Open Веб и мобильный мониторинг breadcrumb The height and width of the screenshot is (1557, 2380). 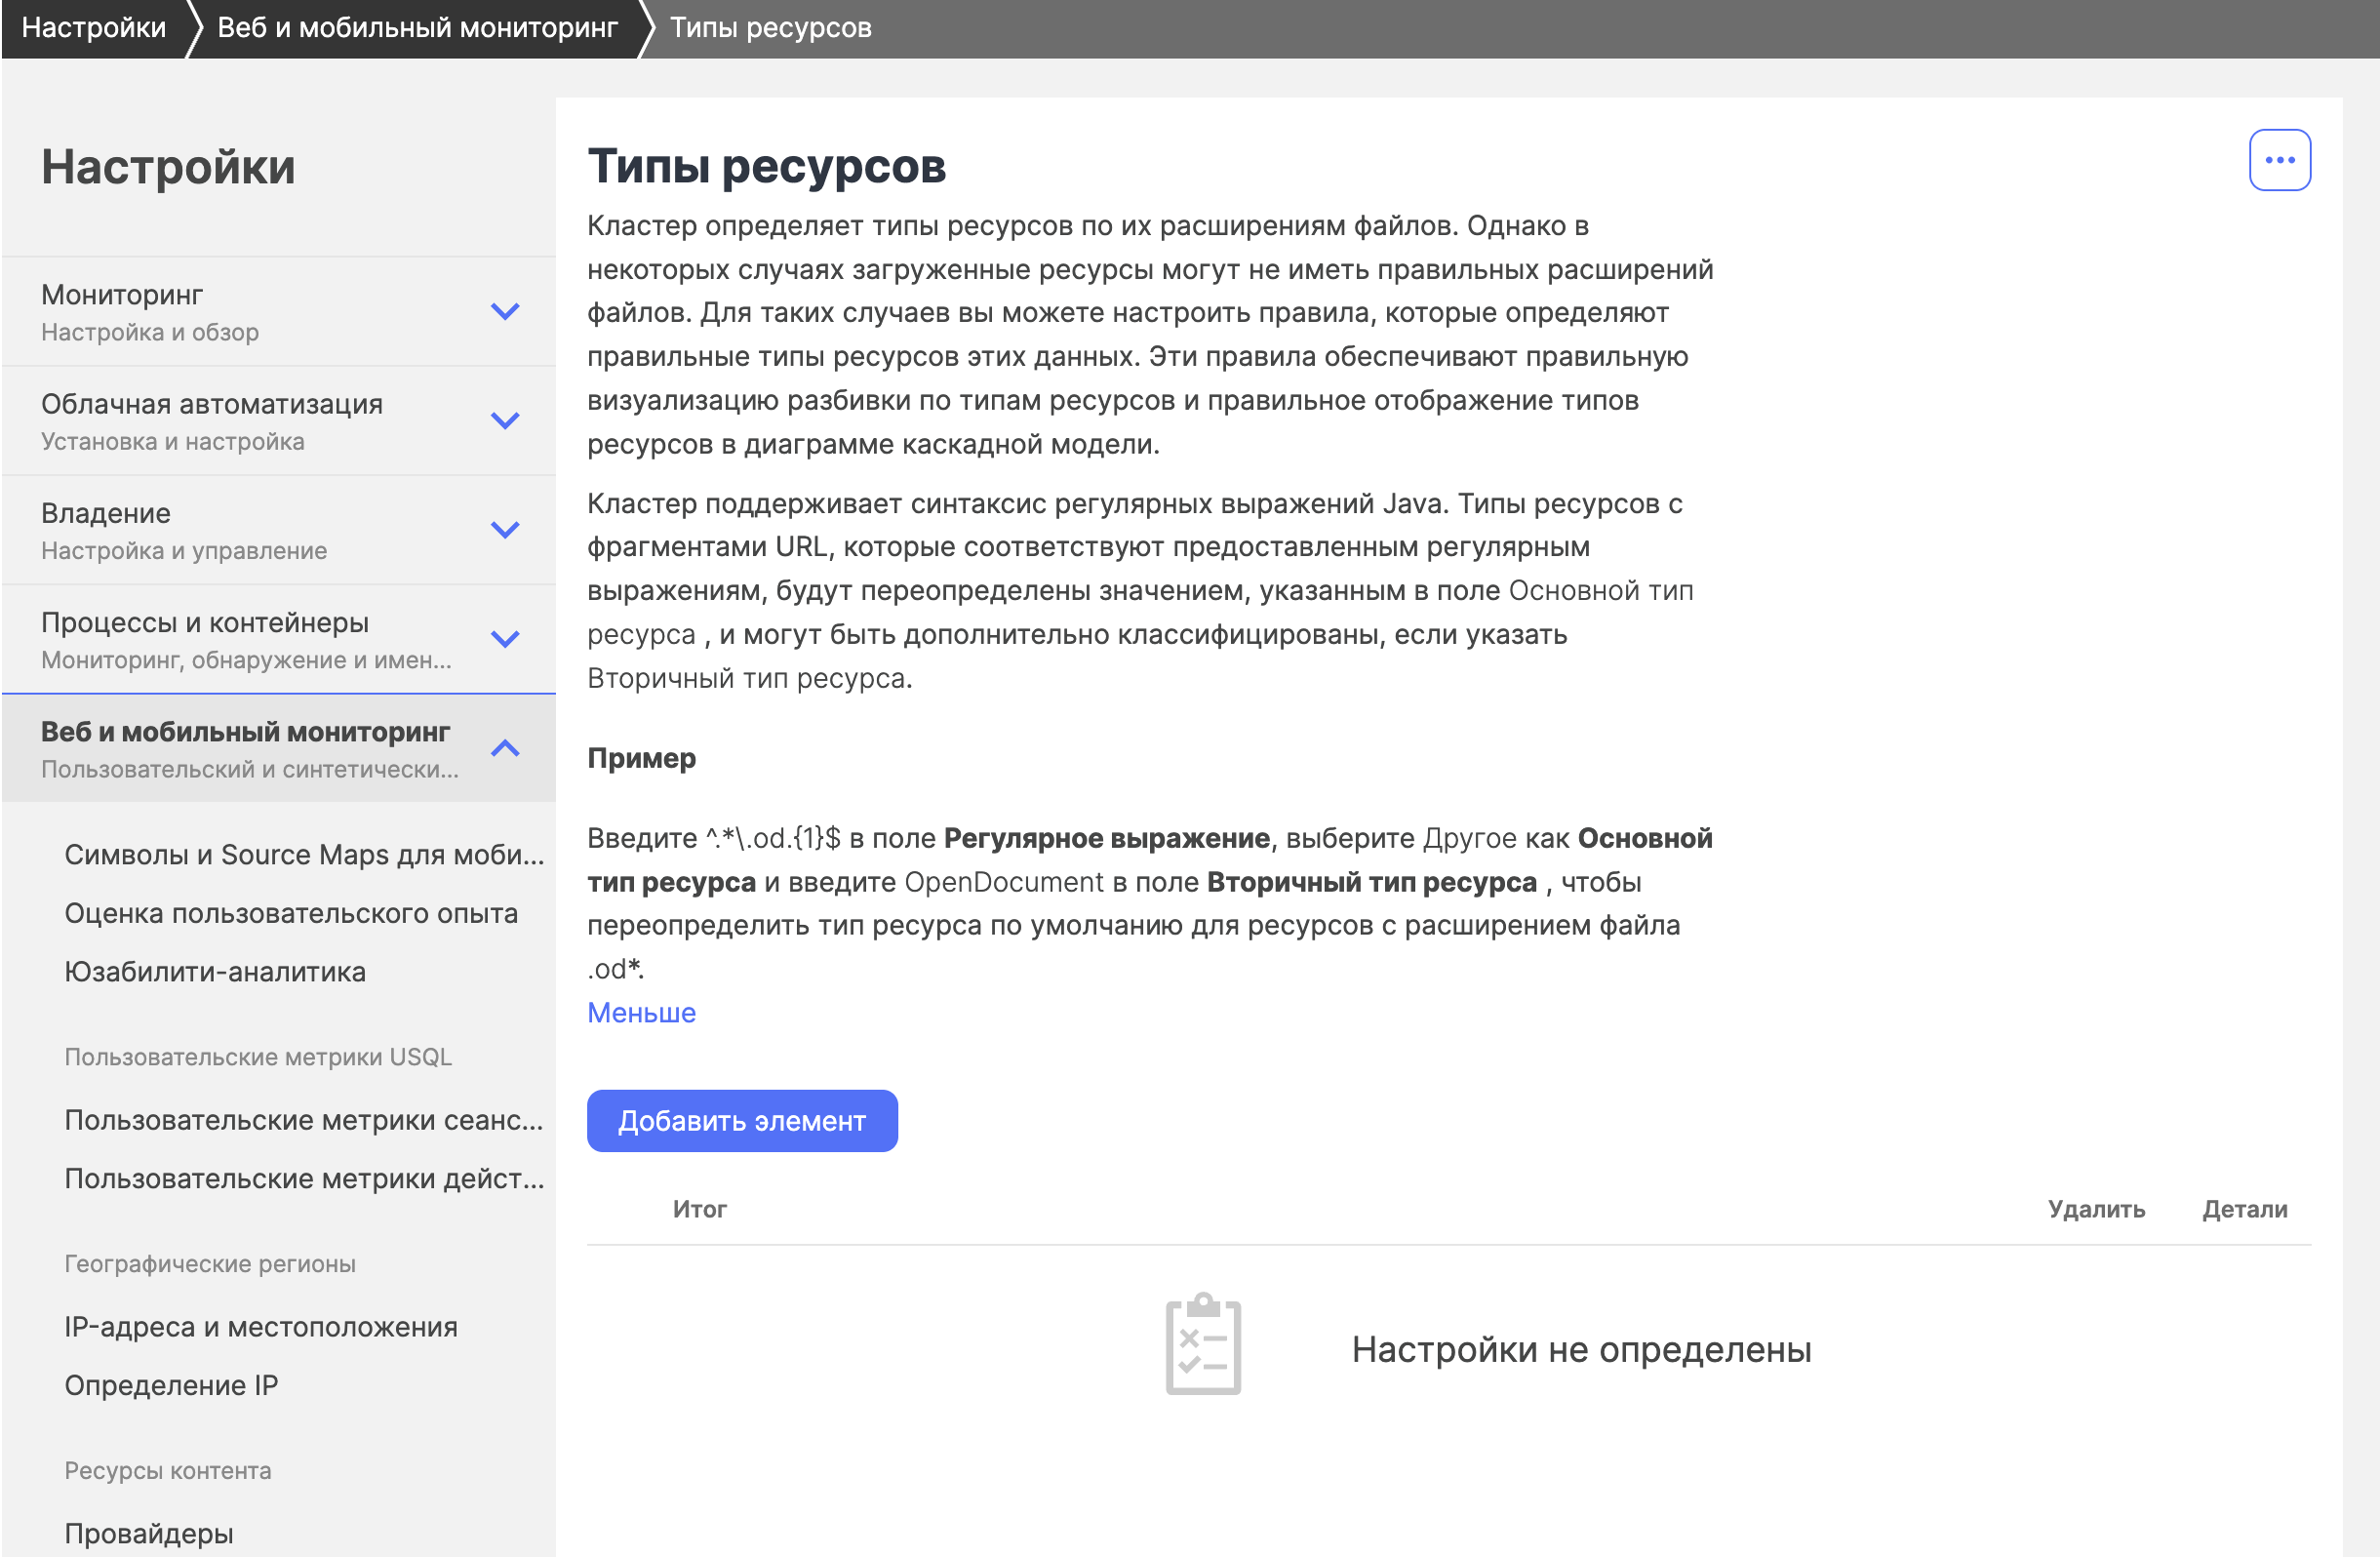417,27
